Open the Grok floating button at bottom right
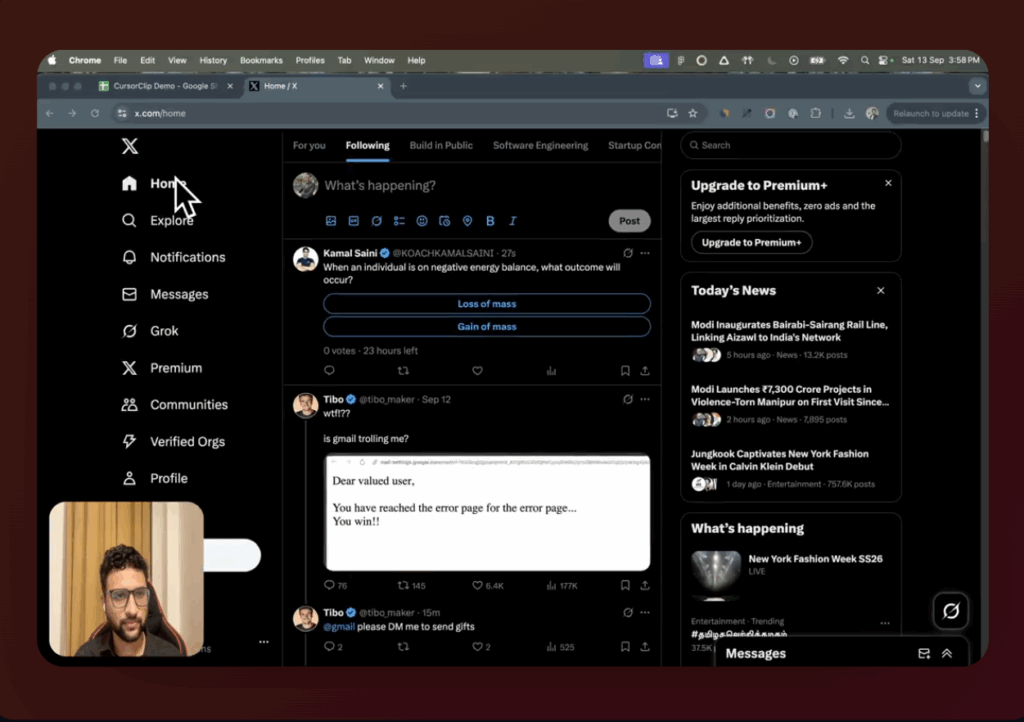Viewport: 1024px width, 722px height. (x=950, y=611)
